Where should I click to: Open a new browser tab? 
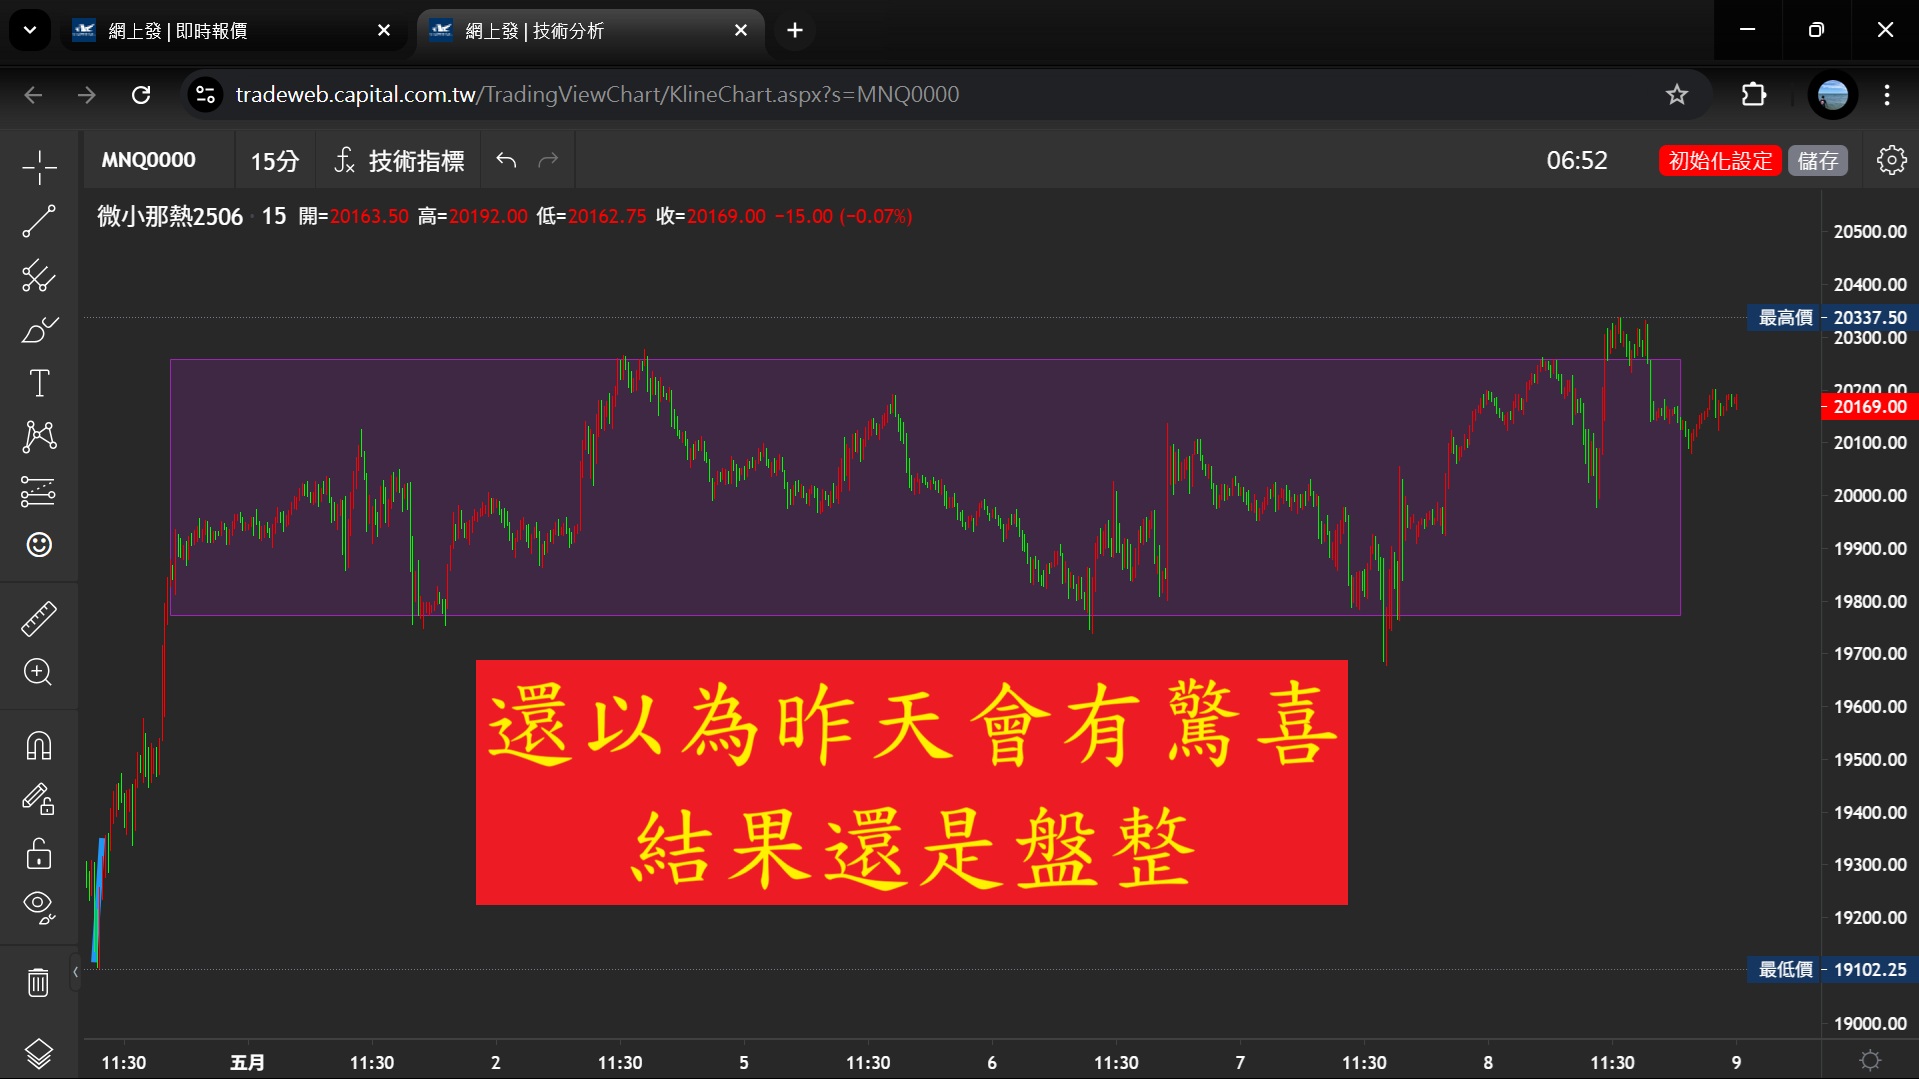point(795,31)
